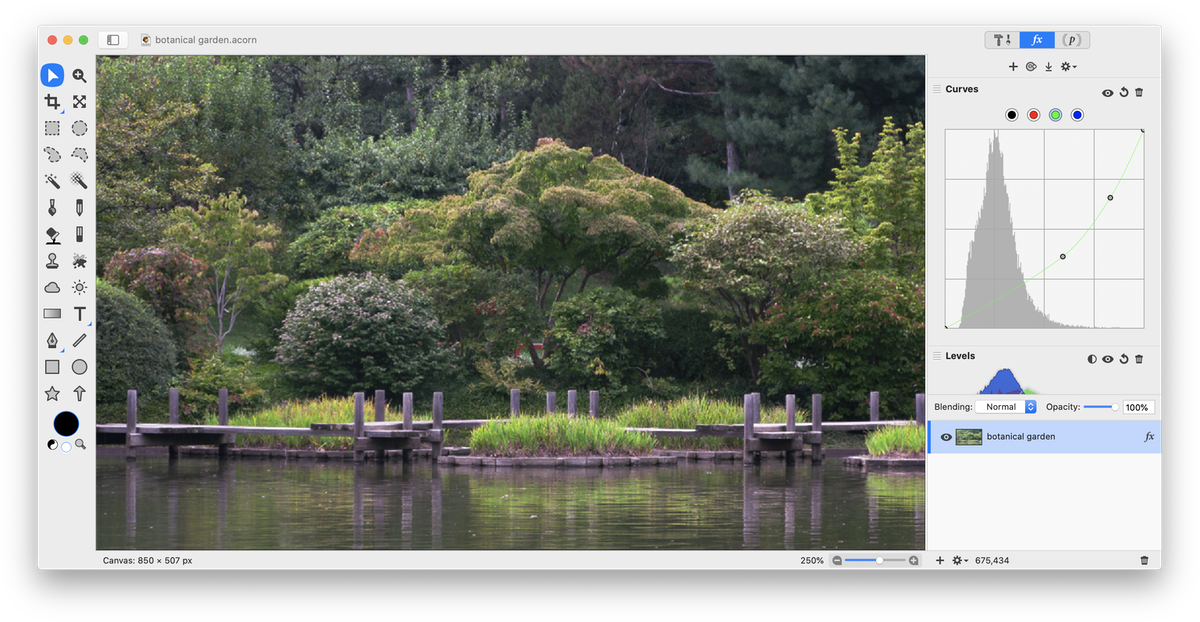
Task: Open the Blending mode Normal dropdown
Action: [1007, 407]
